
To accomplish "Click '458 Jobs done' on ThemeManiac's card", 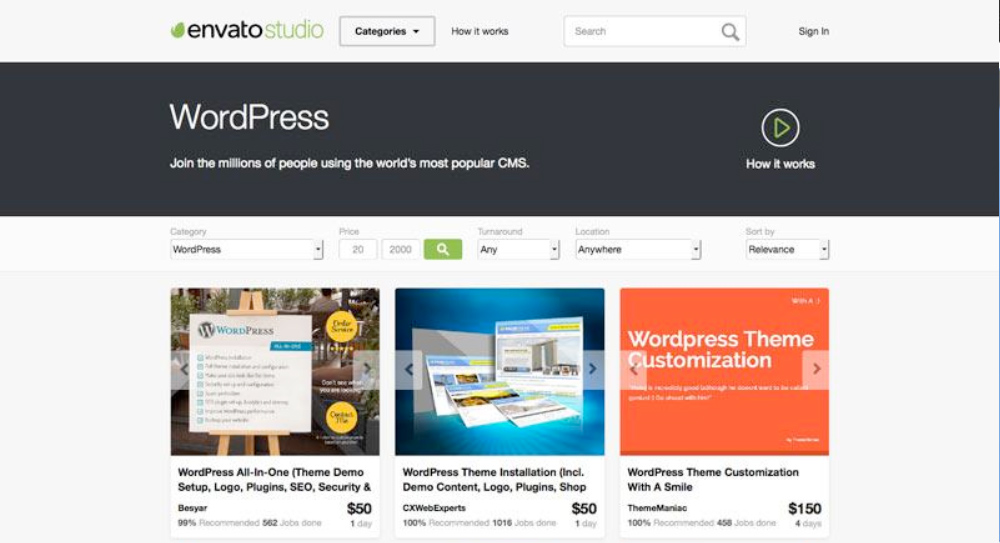I will coord(746,523).
